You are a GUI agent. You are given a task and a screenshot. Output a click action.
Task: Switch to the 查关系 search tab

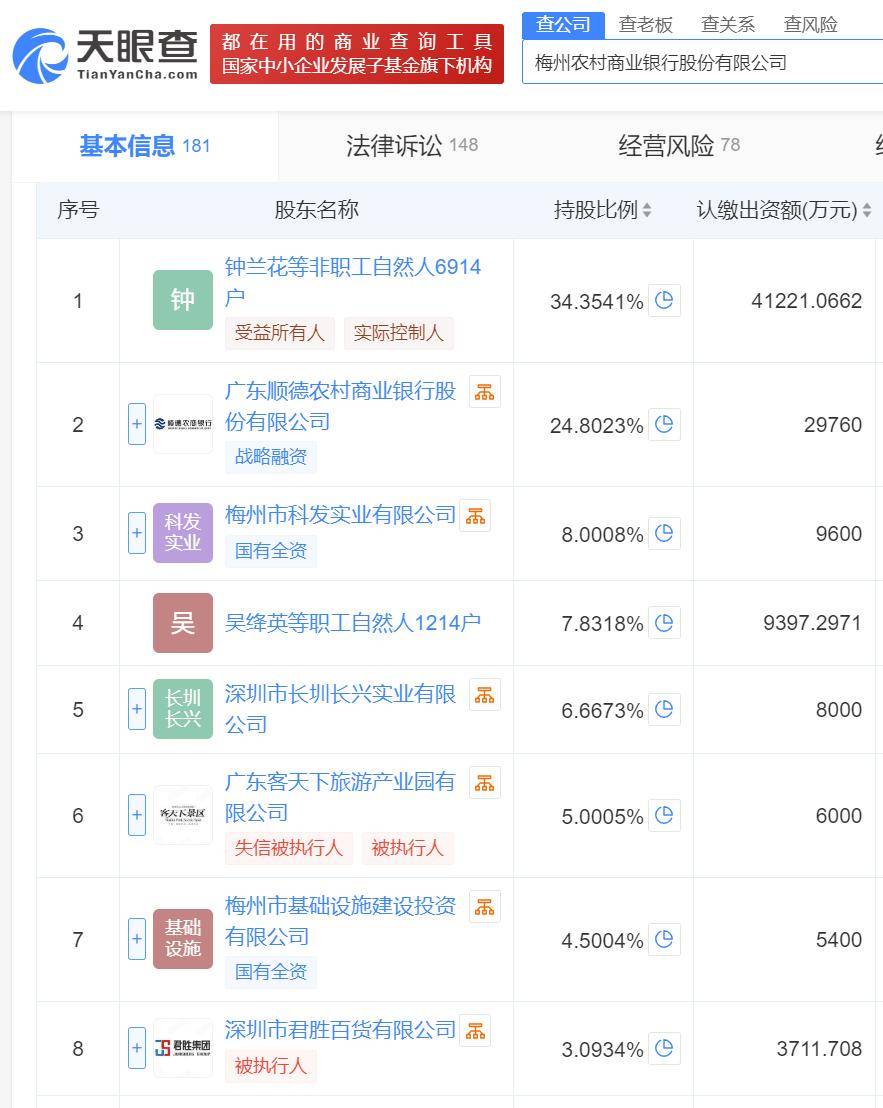(x=728, y=25)
